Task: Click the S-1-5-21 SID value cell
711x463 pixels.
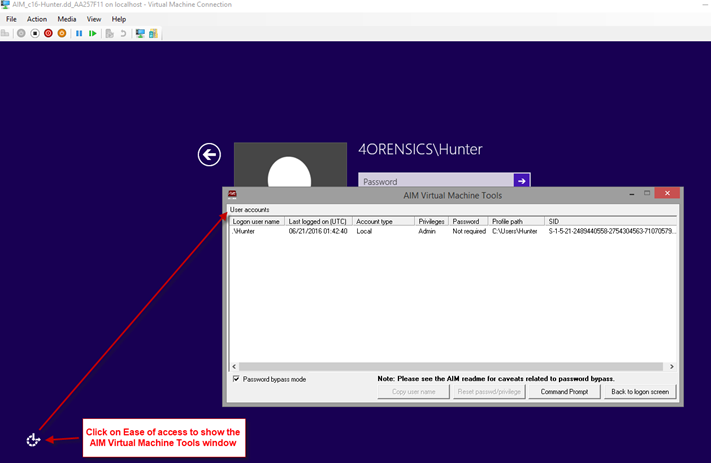Action: click(612, 231)
